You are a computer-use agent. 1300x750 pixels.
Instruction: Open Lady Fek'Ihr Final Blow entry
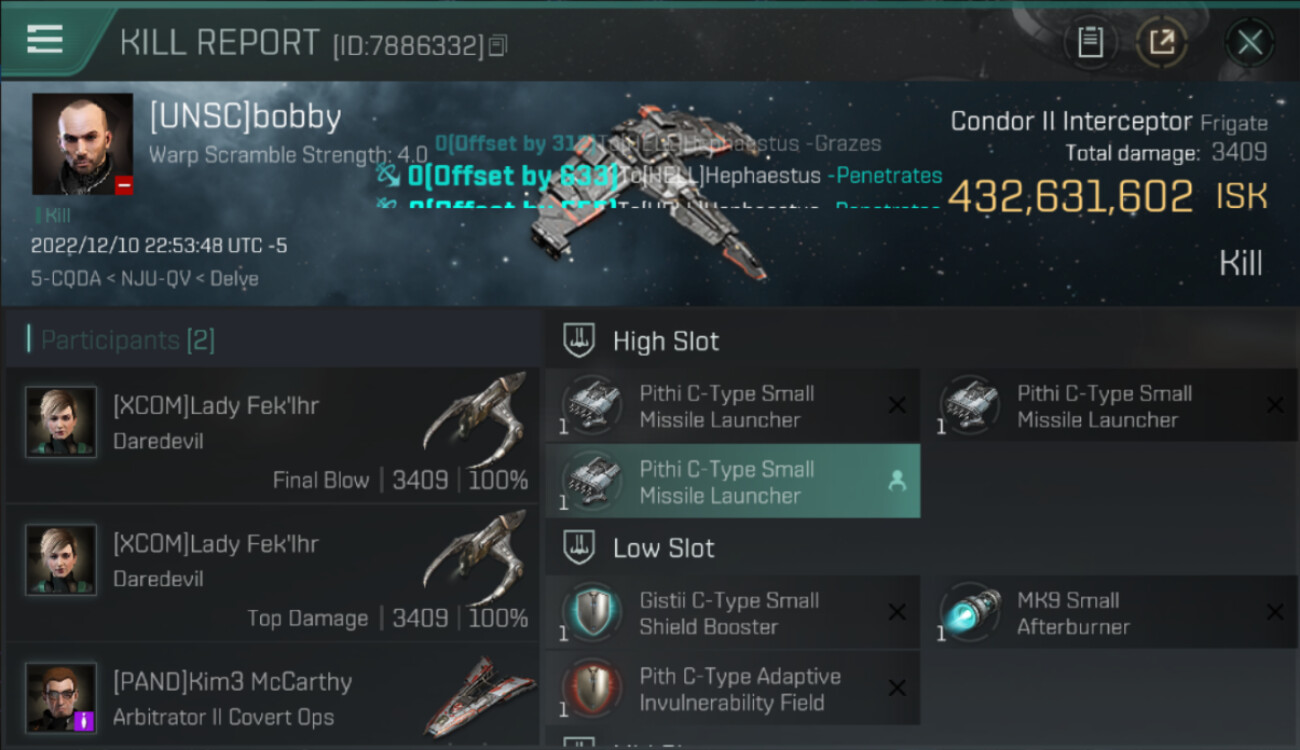click(x=272, y=435)
